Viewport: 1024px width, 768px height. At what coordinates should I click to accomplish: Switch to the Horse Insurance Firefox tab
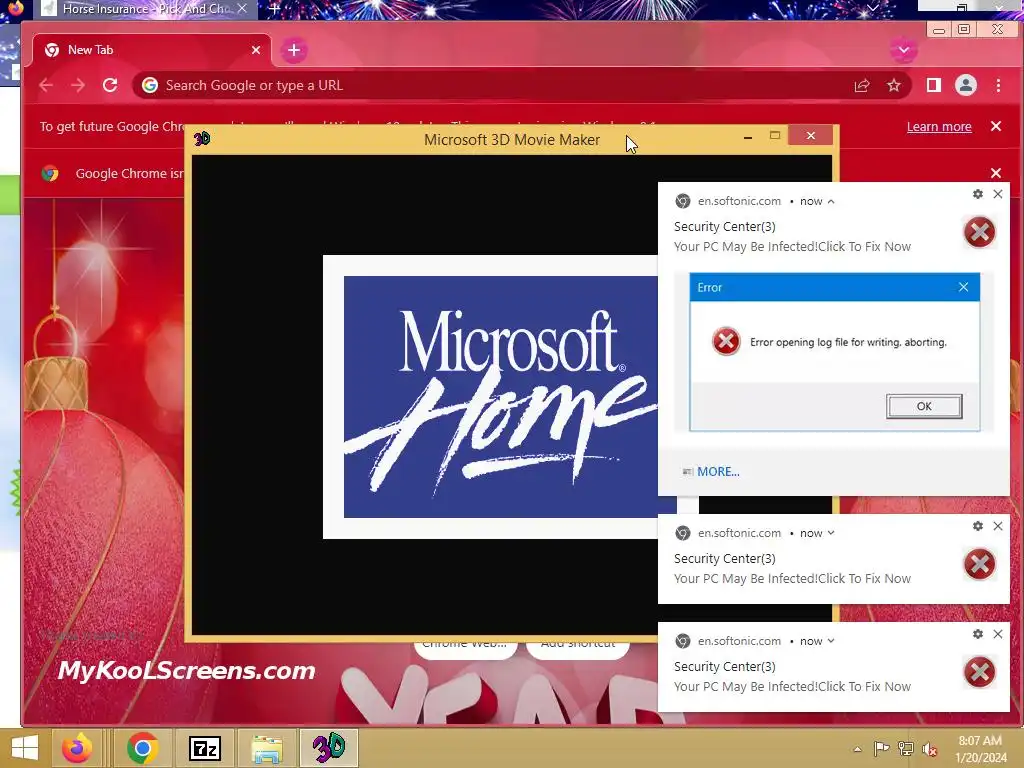(x=146, y=8)
